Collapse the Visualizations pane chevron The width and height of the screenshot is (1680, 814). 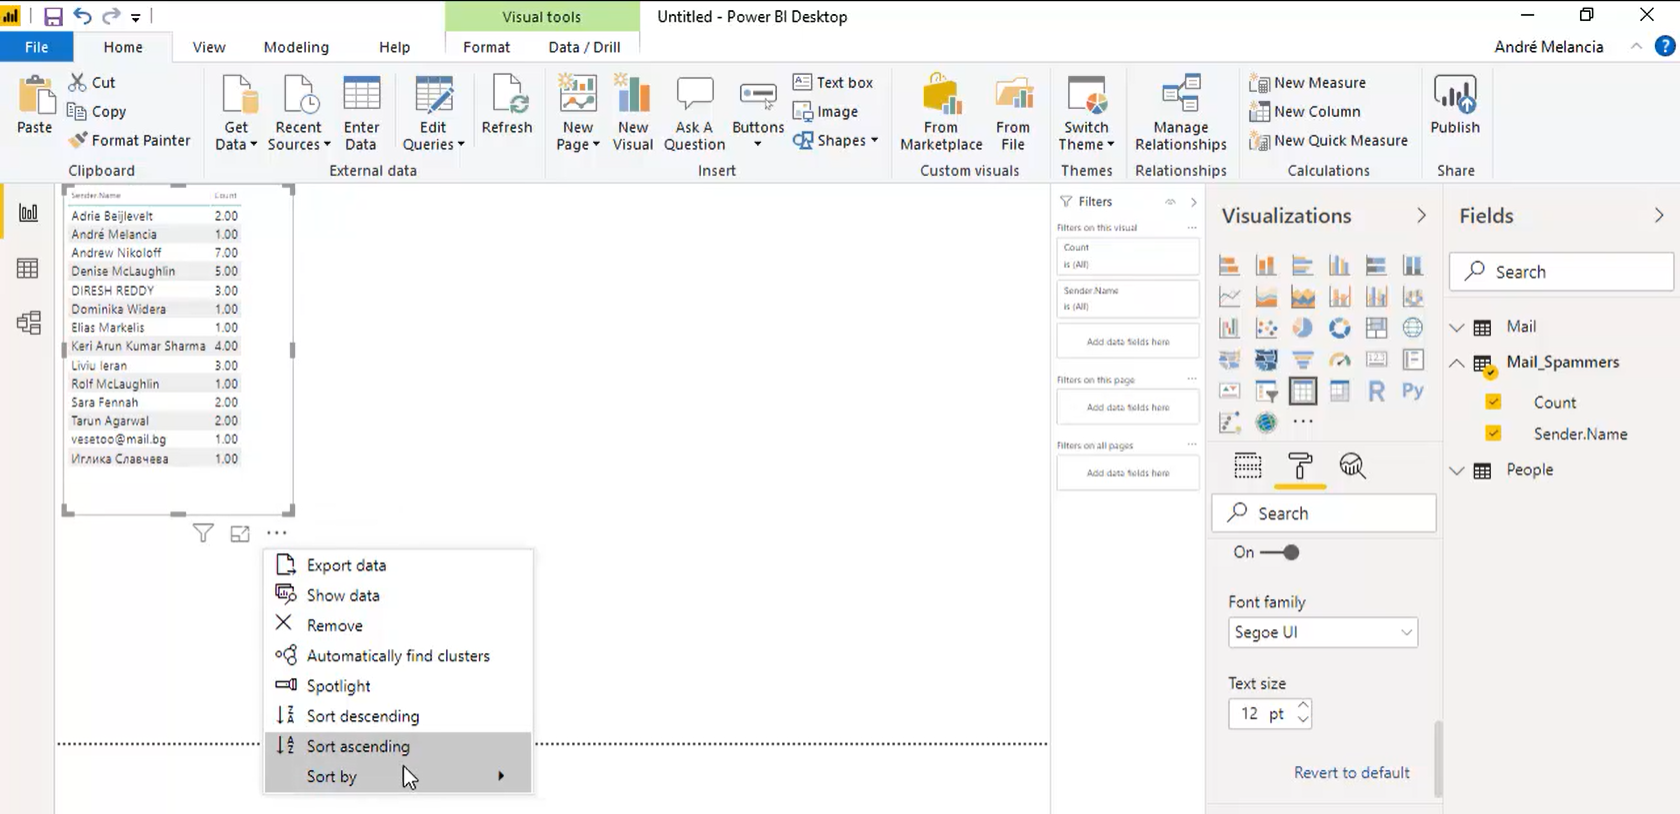tap(1421, 216)
